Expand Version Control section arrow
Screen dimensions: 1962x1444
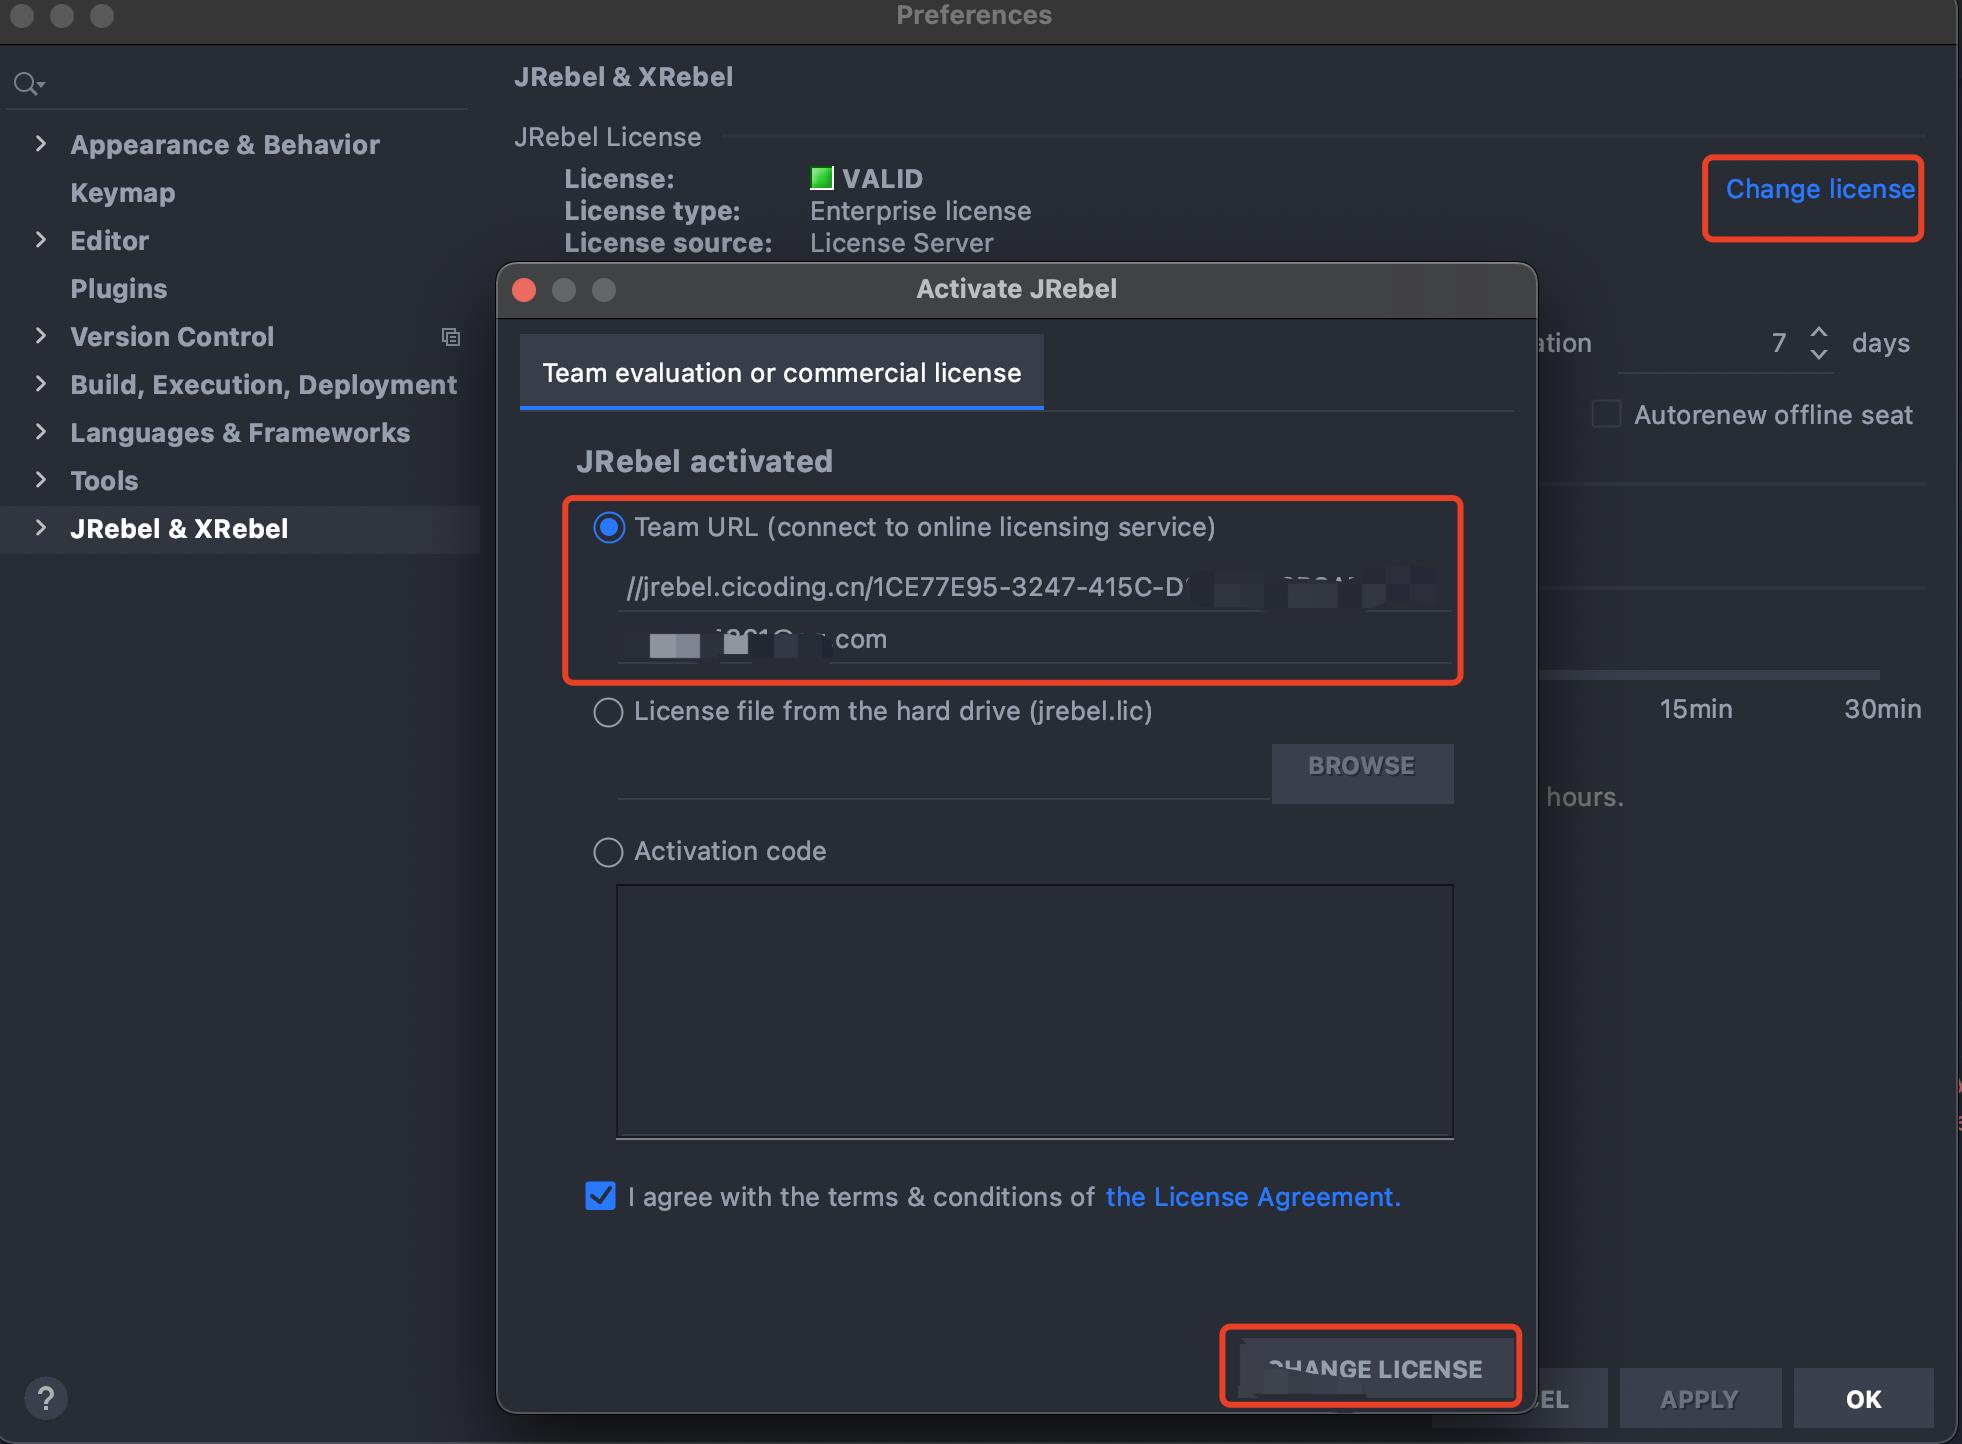pos(41,336)
